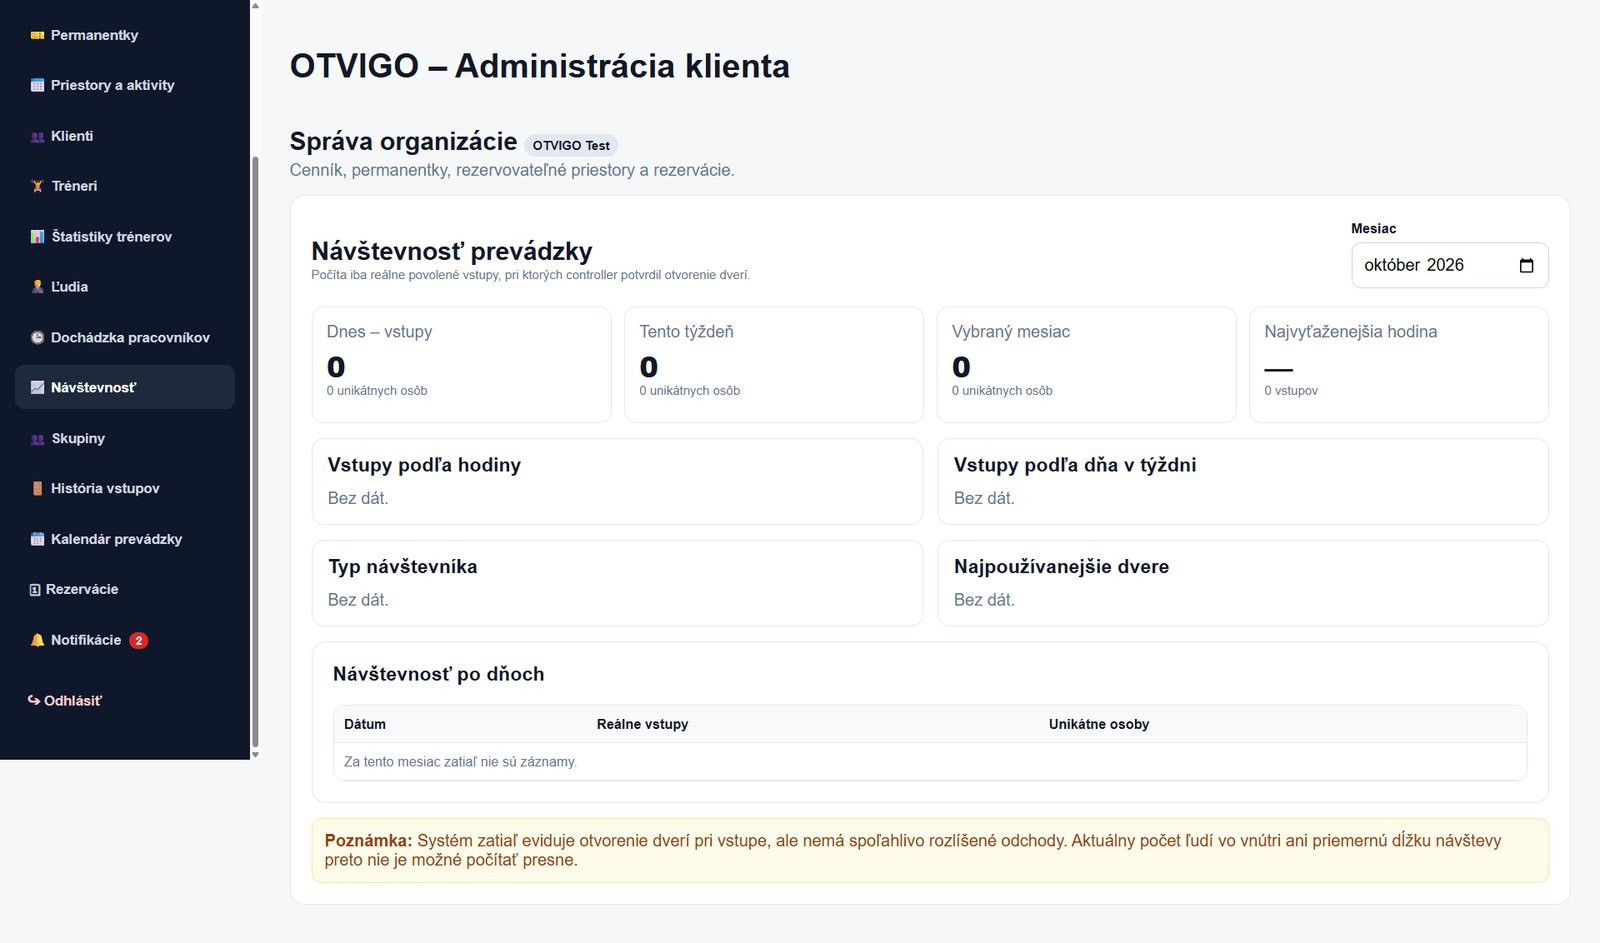This screenshot has width=1600, height=943.
Task: Click the Klienti people icon
Action: point(37,136)
